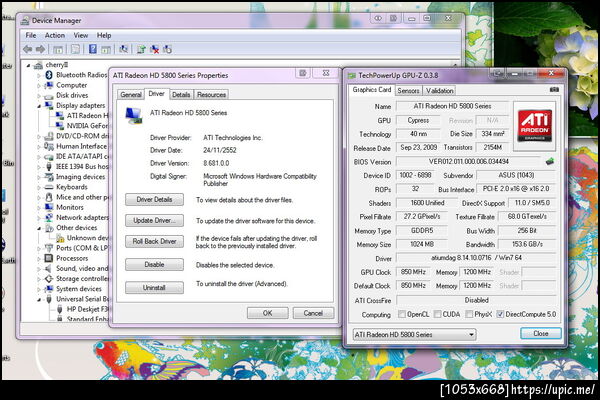The width and height of the screenshot is (600, 400).
Task: Toggle the PhysX checkbox in GPU-Z
Action: click(469, 314)
